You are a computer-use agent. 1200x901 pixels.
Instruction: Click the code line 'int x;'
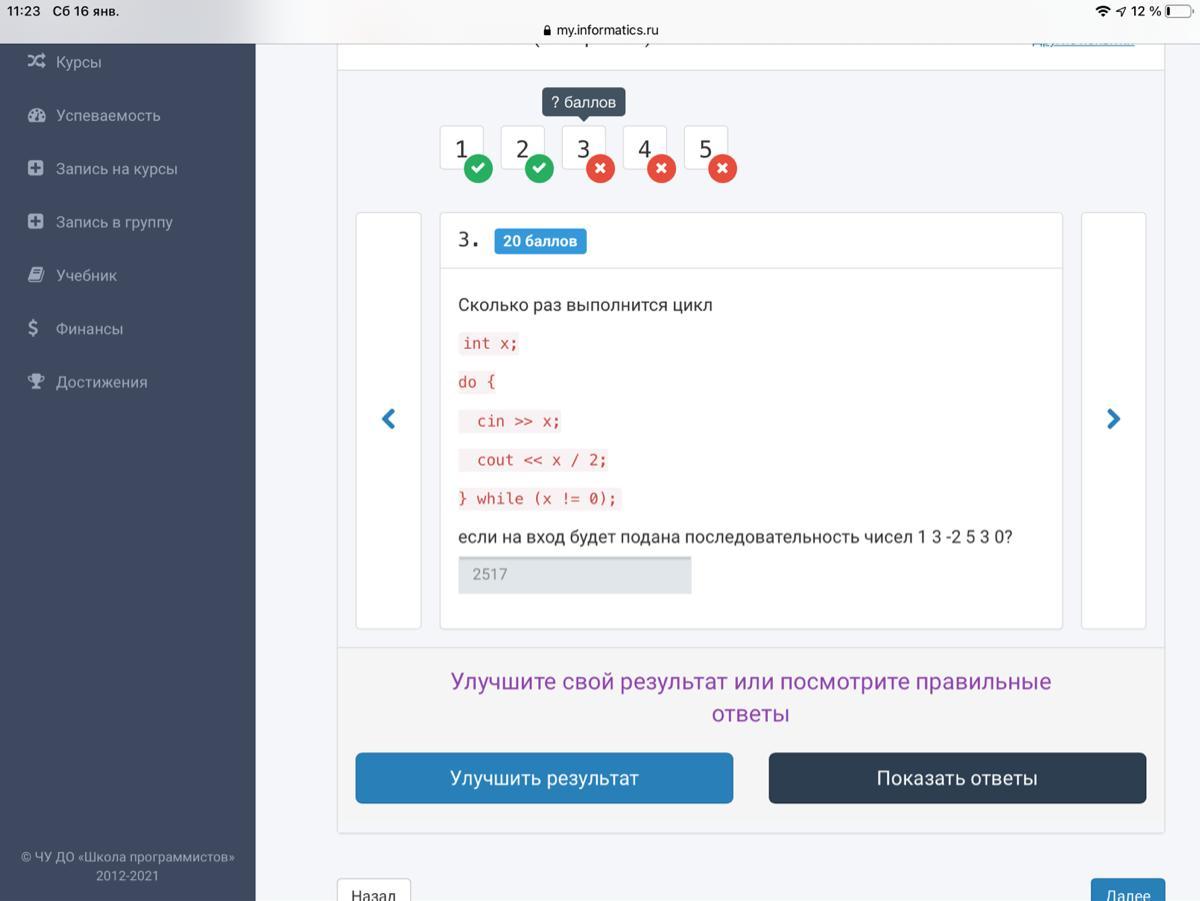490,343
